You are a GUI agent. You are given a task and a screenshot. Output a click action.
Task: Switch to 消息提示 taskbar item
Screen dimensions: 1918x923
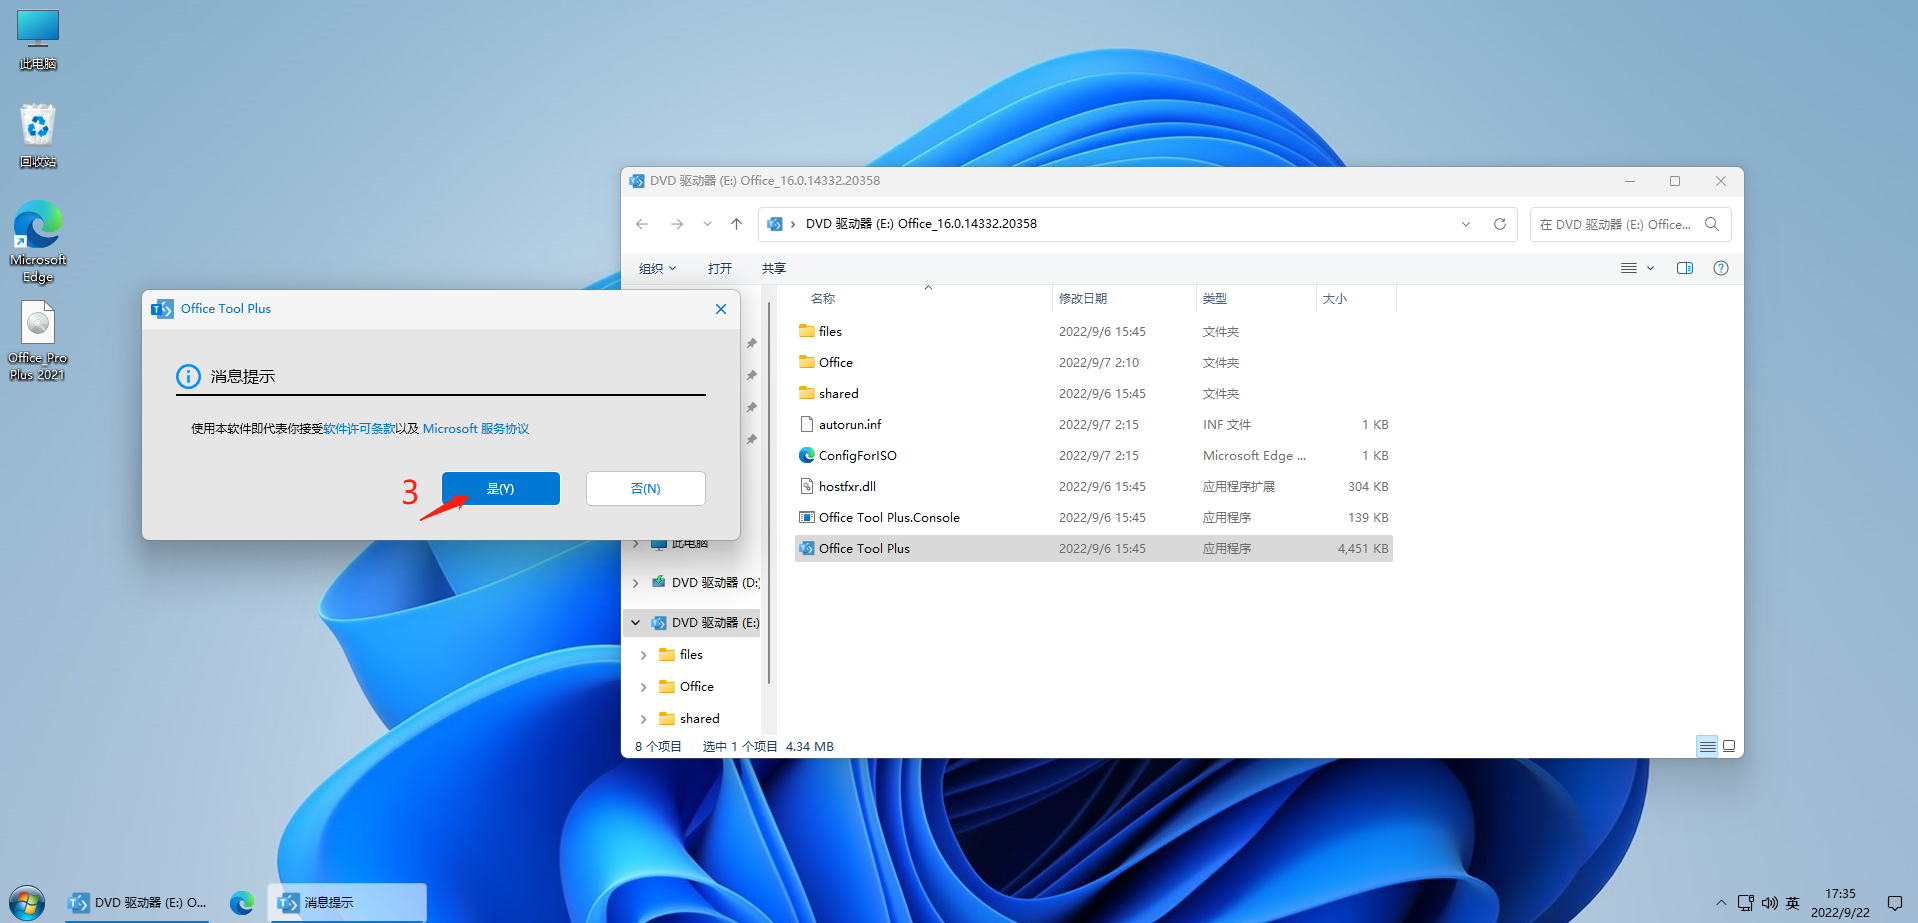347,903
